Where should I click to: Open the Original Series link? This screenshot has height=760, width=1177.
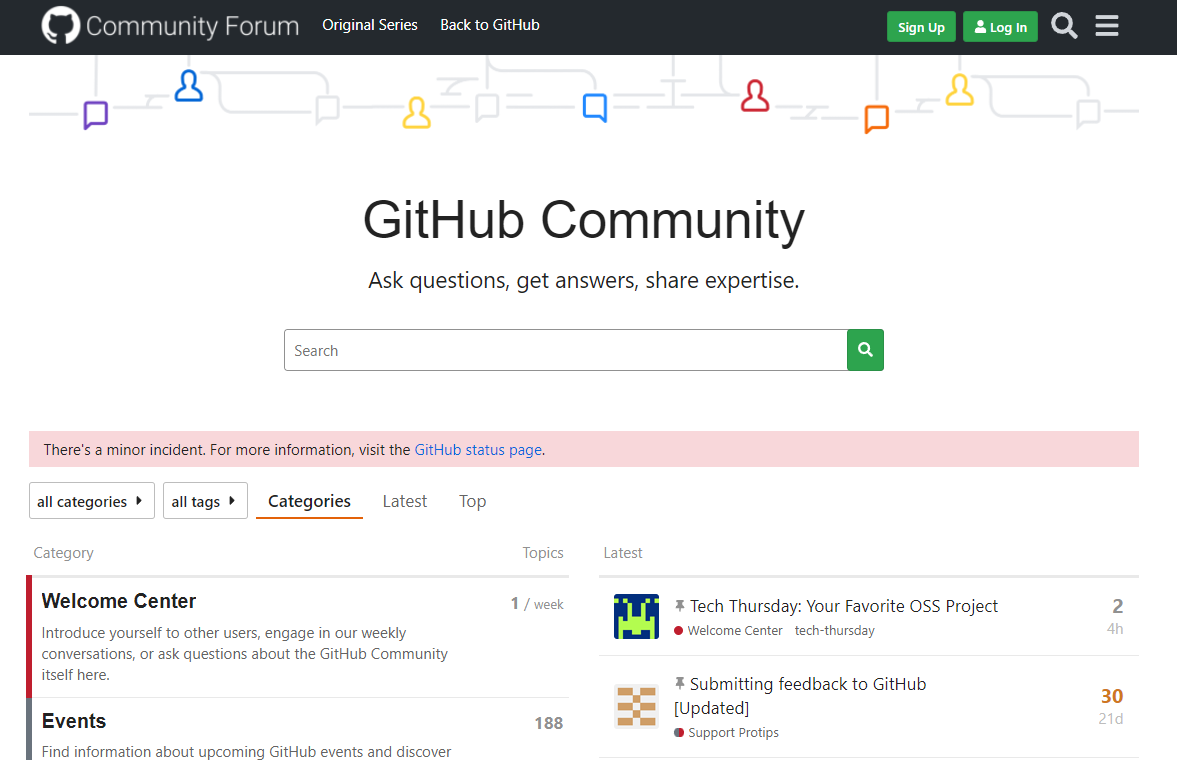tap(370, 25)
